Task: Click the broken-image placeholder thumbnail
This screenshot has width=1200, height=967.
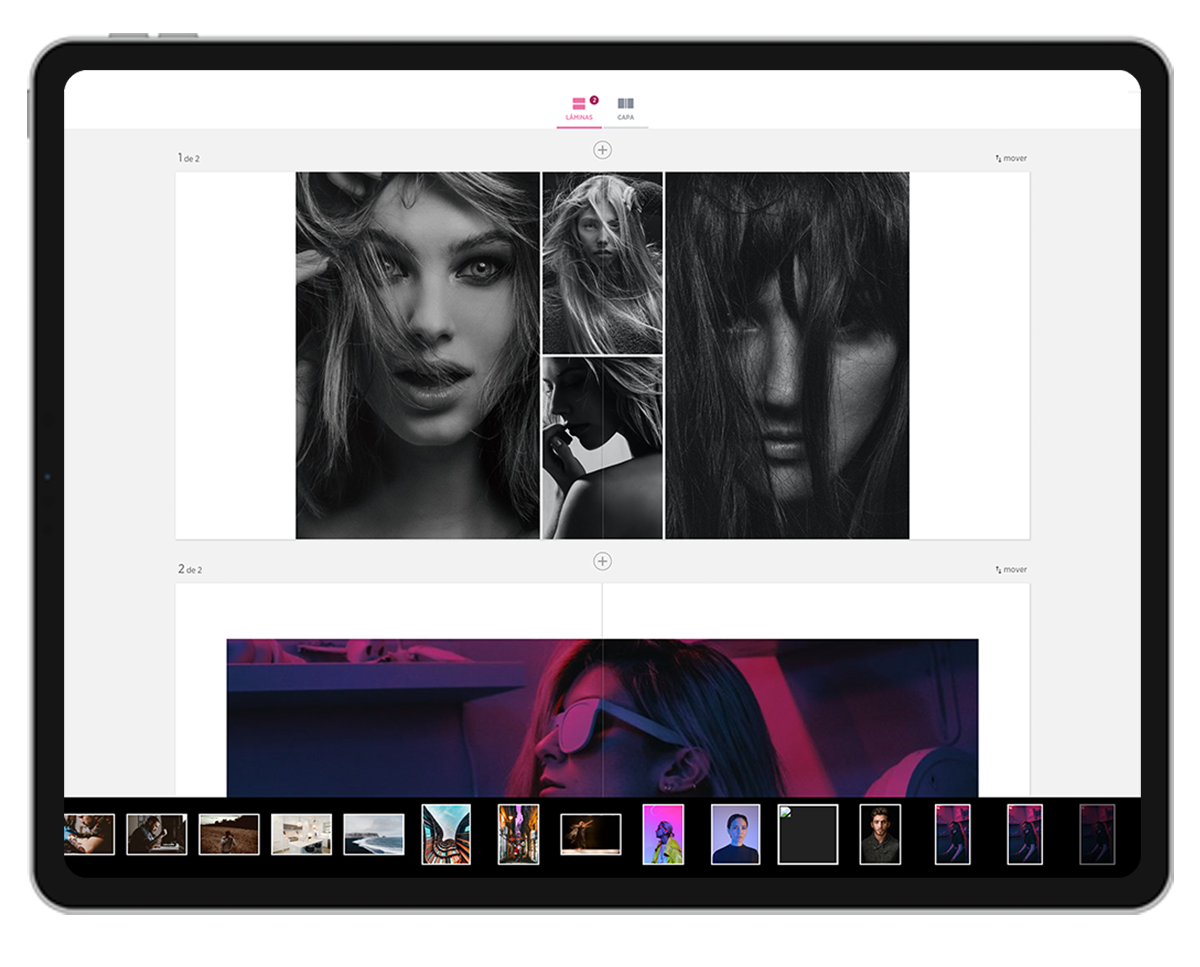Action: 808,834
